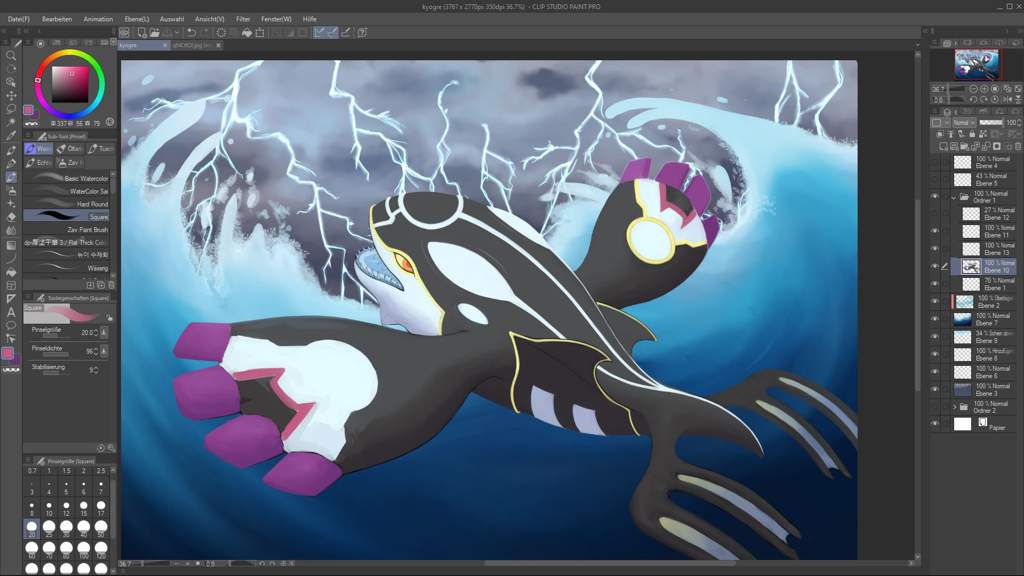The height and width of the screenshot is (576, 1024).
Task: Click the layer opacity slider
Action: (x=991, y=122)
